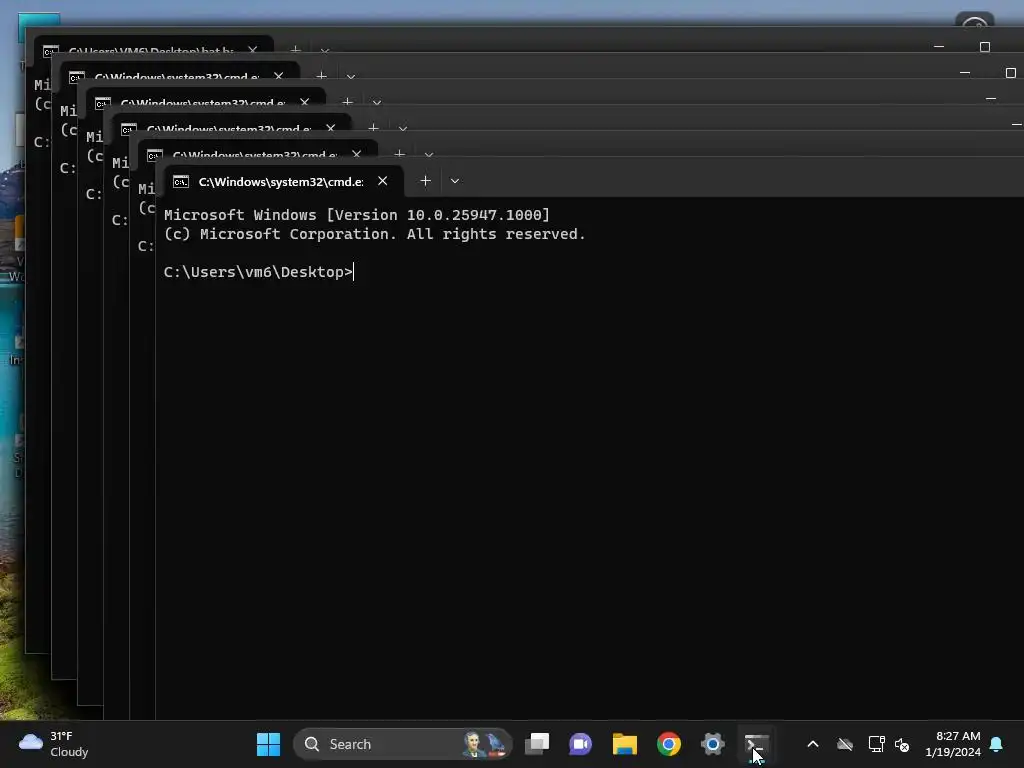Screen dimensions: 1024x768
Task: Open Task View from taskbar
Action: tap(537, 744)
